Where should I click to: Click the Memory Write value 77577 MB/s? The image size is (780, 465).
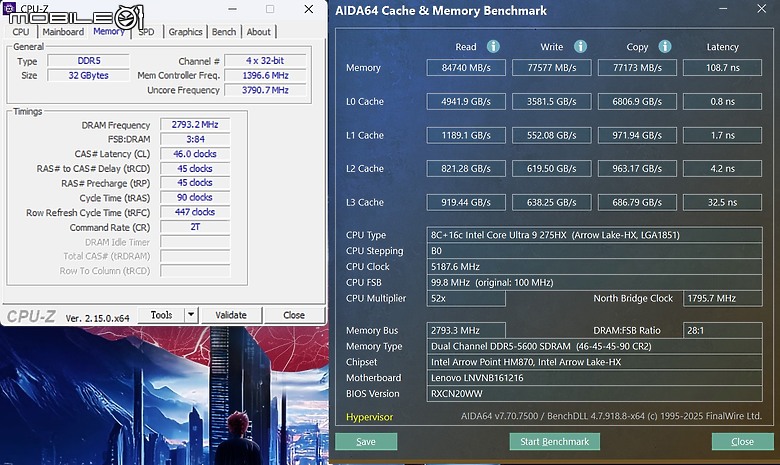[552, 68]
